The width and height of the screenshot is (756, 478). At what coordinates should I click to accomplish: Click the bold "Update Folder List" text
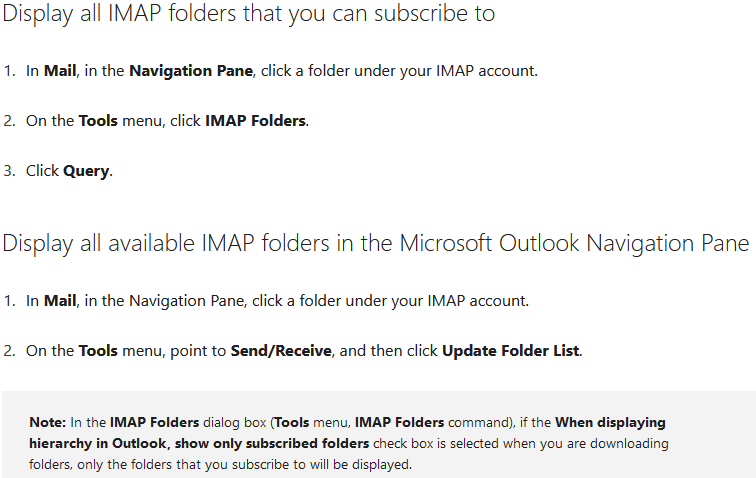click(x=510, y=351)
